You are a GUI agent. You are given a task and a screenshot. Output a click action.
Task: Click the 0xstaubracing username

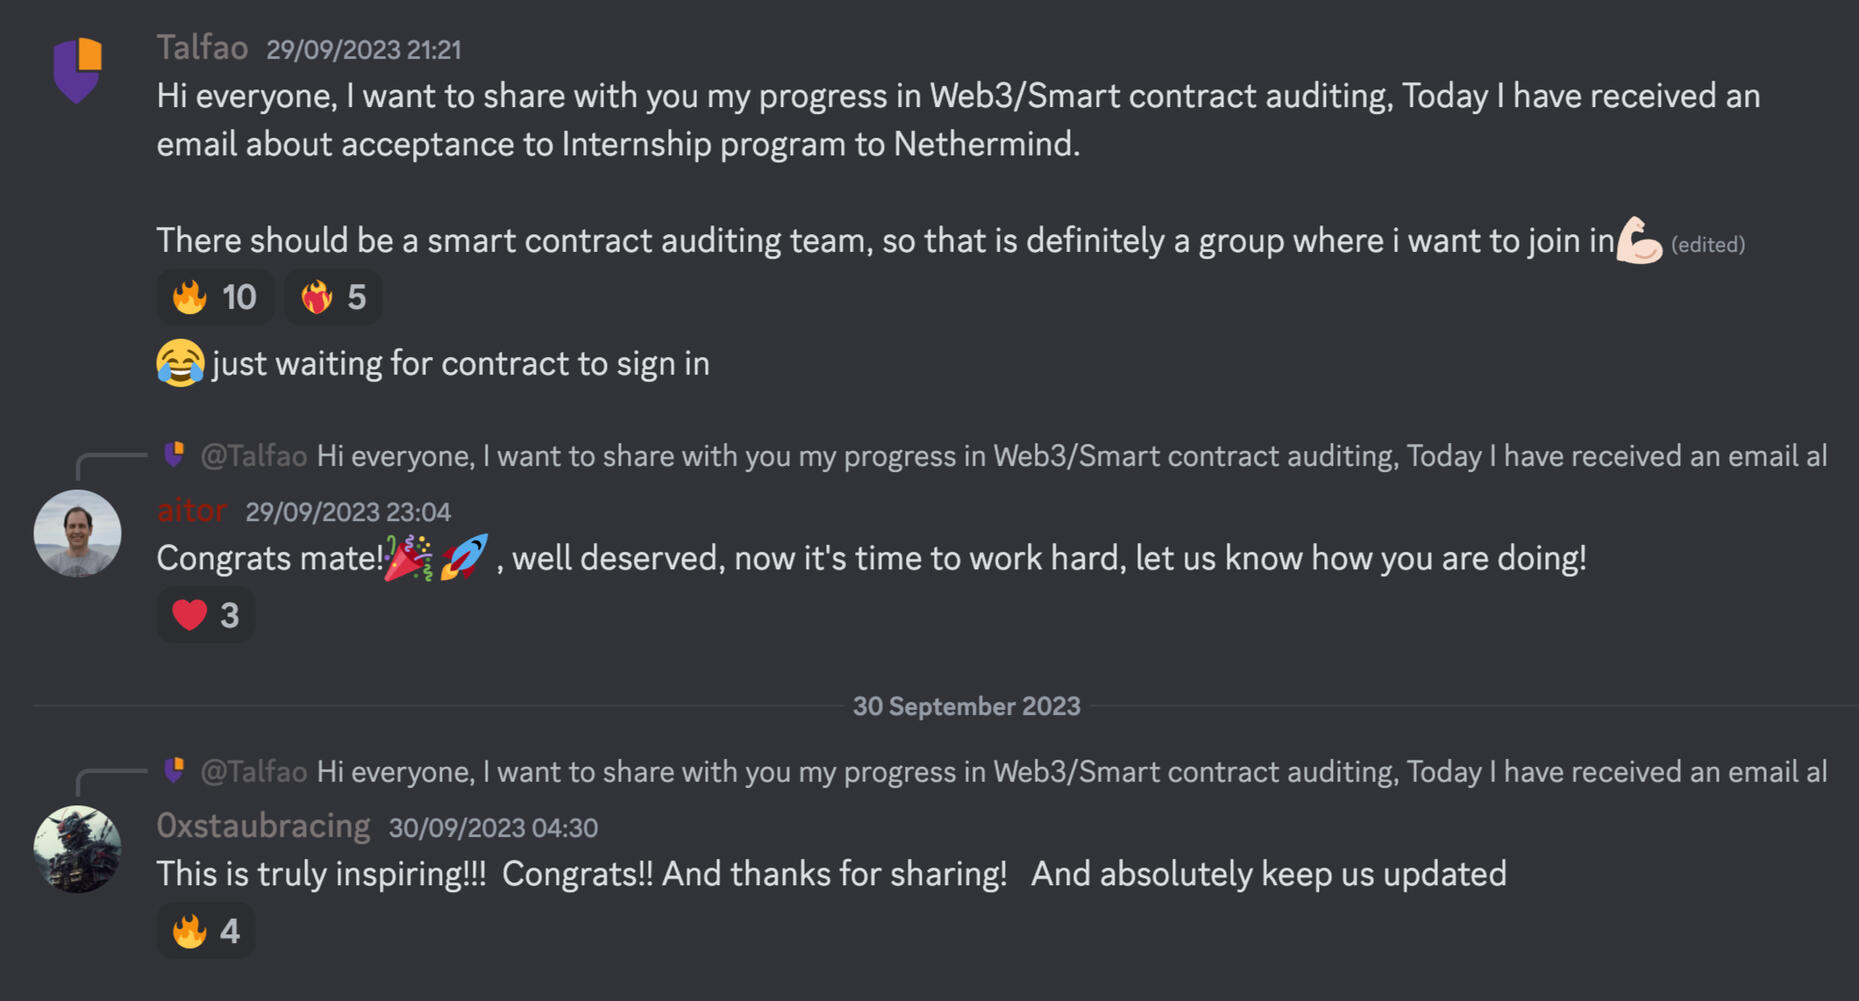[x=263, y=826]
